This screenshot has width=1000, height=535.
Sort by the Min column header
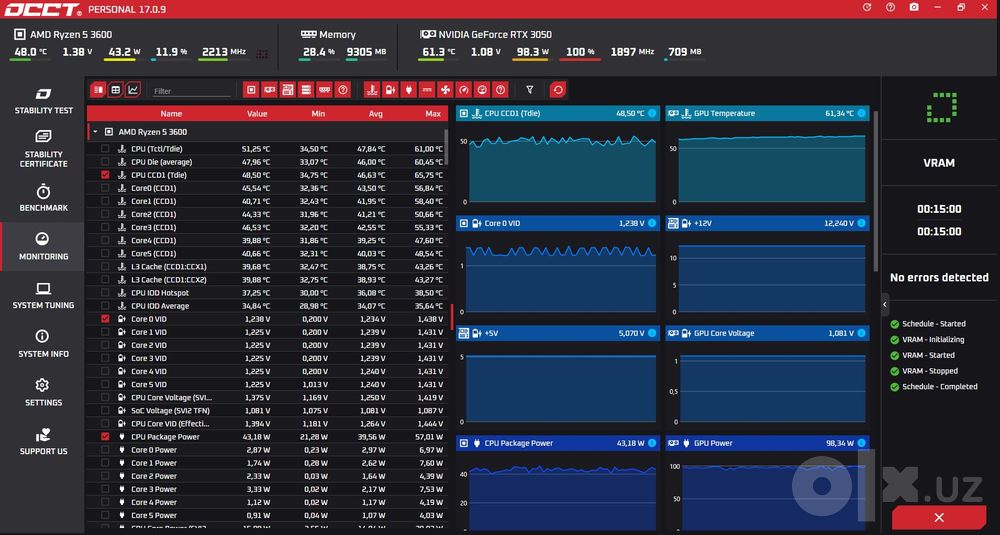318,114
